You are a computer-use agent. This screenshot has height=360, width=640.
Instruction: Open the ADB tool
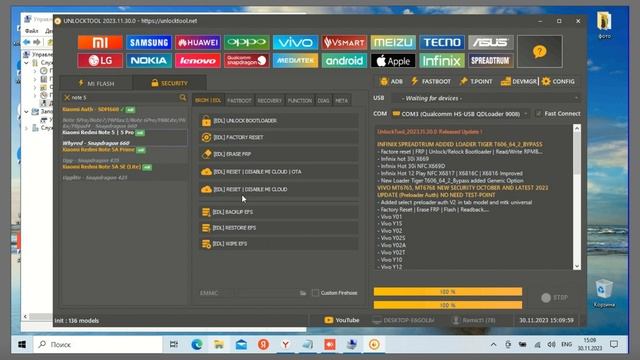click(x=391, y=82)
